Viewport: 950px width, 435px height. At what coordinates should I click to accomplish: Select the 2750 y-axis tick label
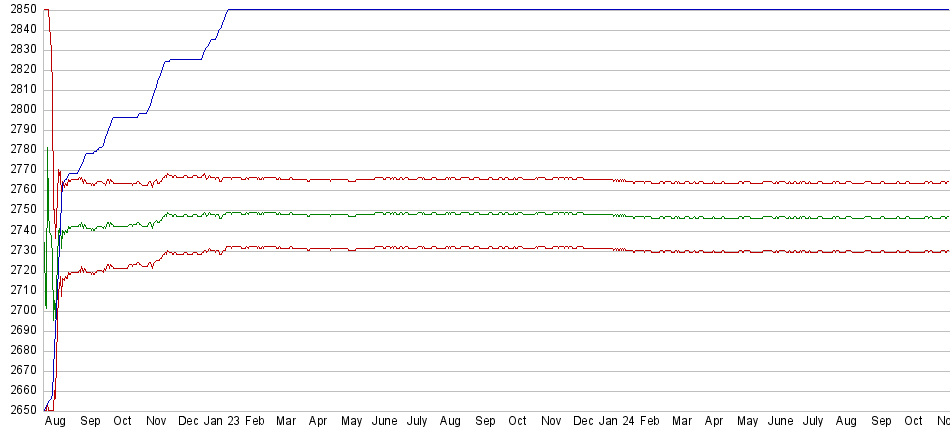[20, 210]
